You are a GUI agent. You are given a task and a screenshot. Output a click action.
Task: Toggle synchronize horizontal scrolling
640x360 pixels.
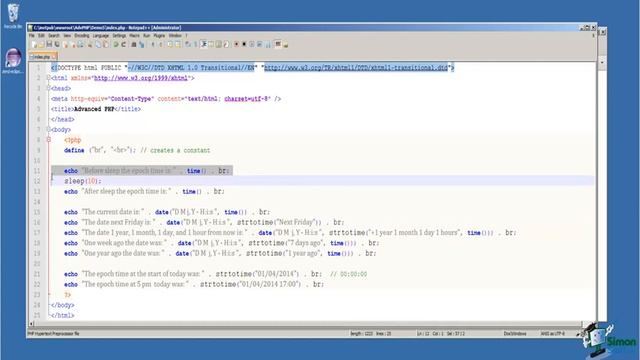point(178,44)
